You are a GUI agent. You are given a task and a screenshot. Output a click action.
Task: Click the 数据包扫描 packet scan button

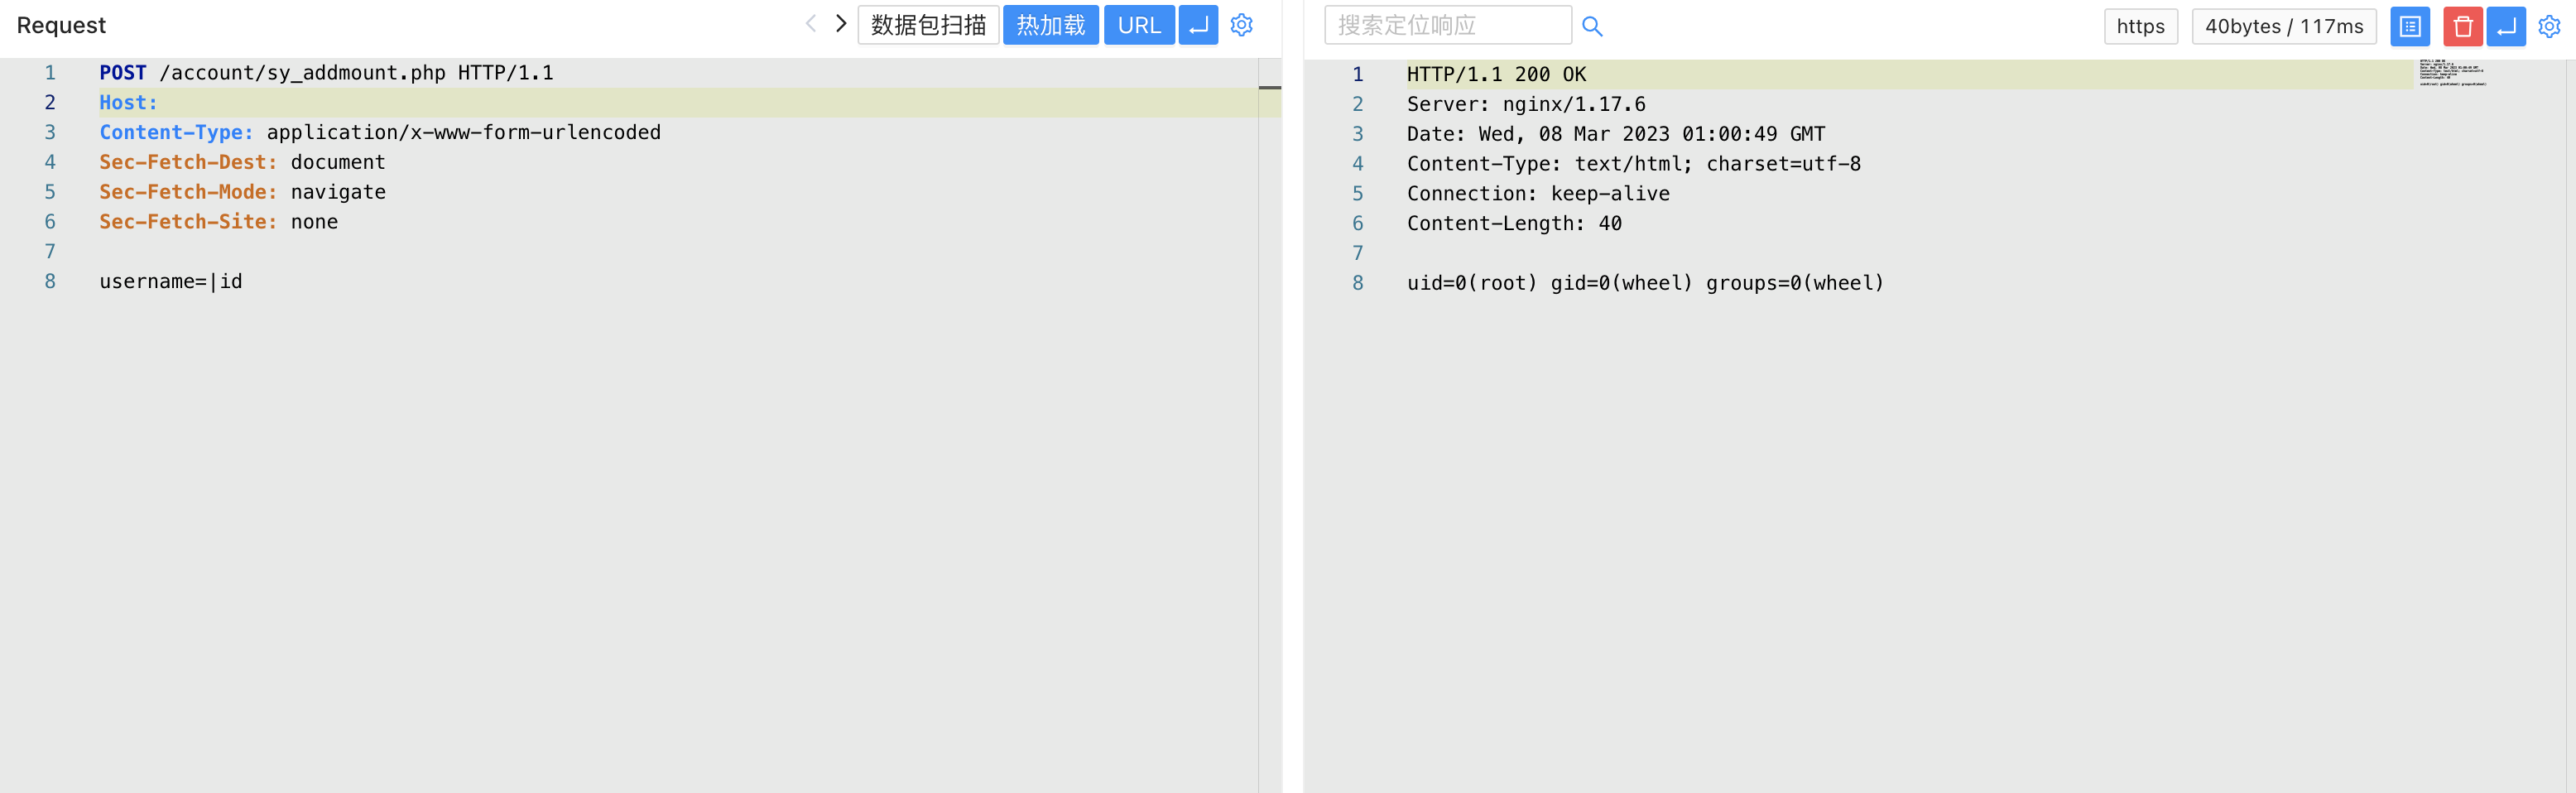[928, 25]
